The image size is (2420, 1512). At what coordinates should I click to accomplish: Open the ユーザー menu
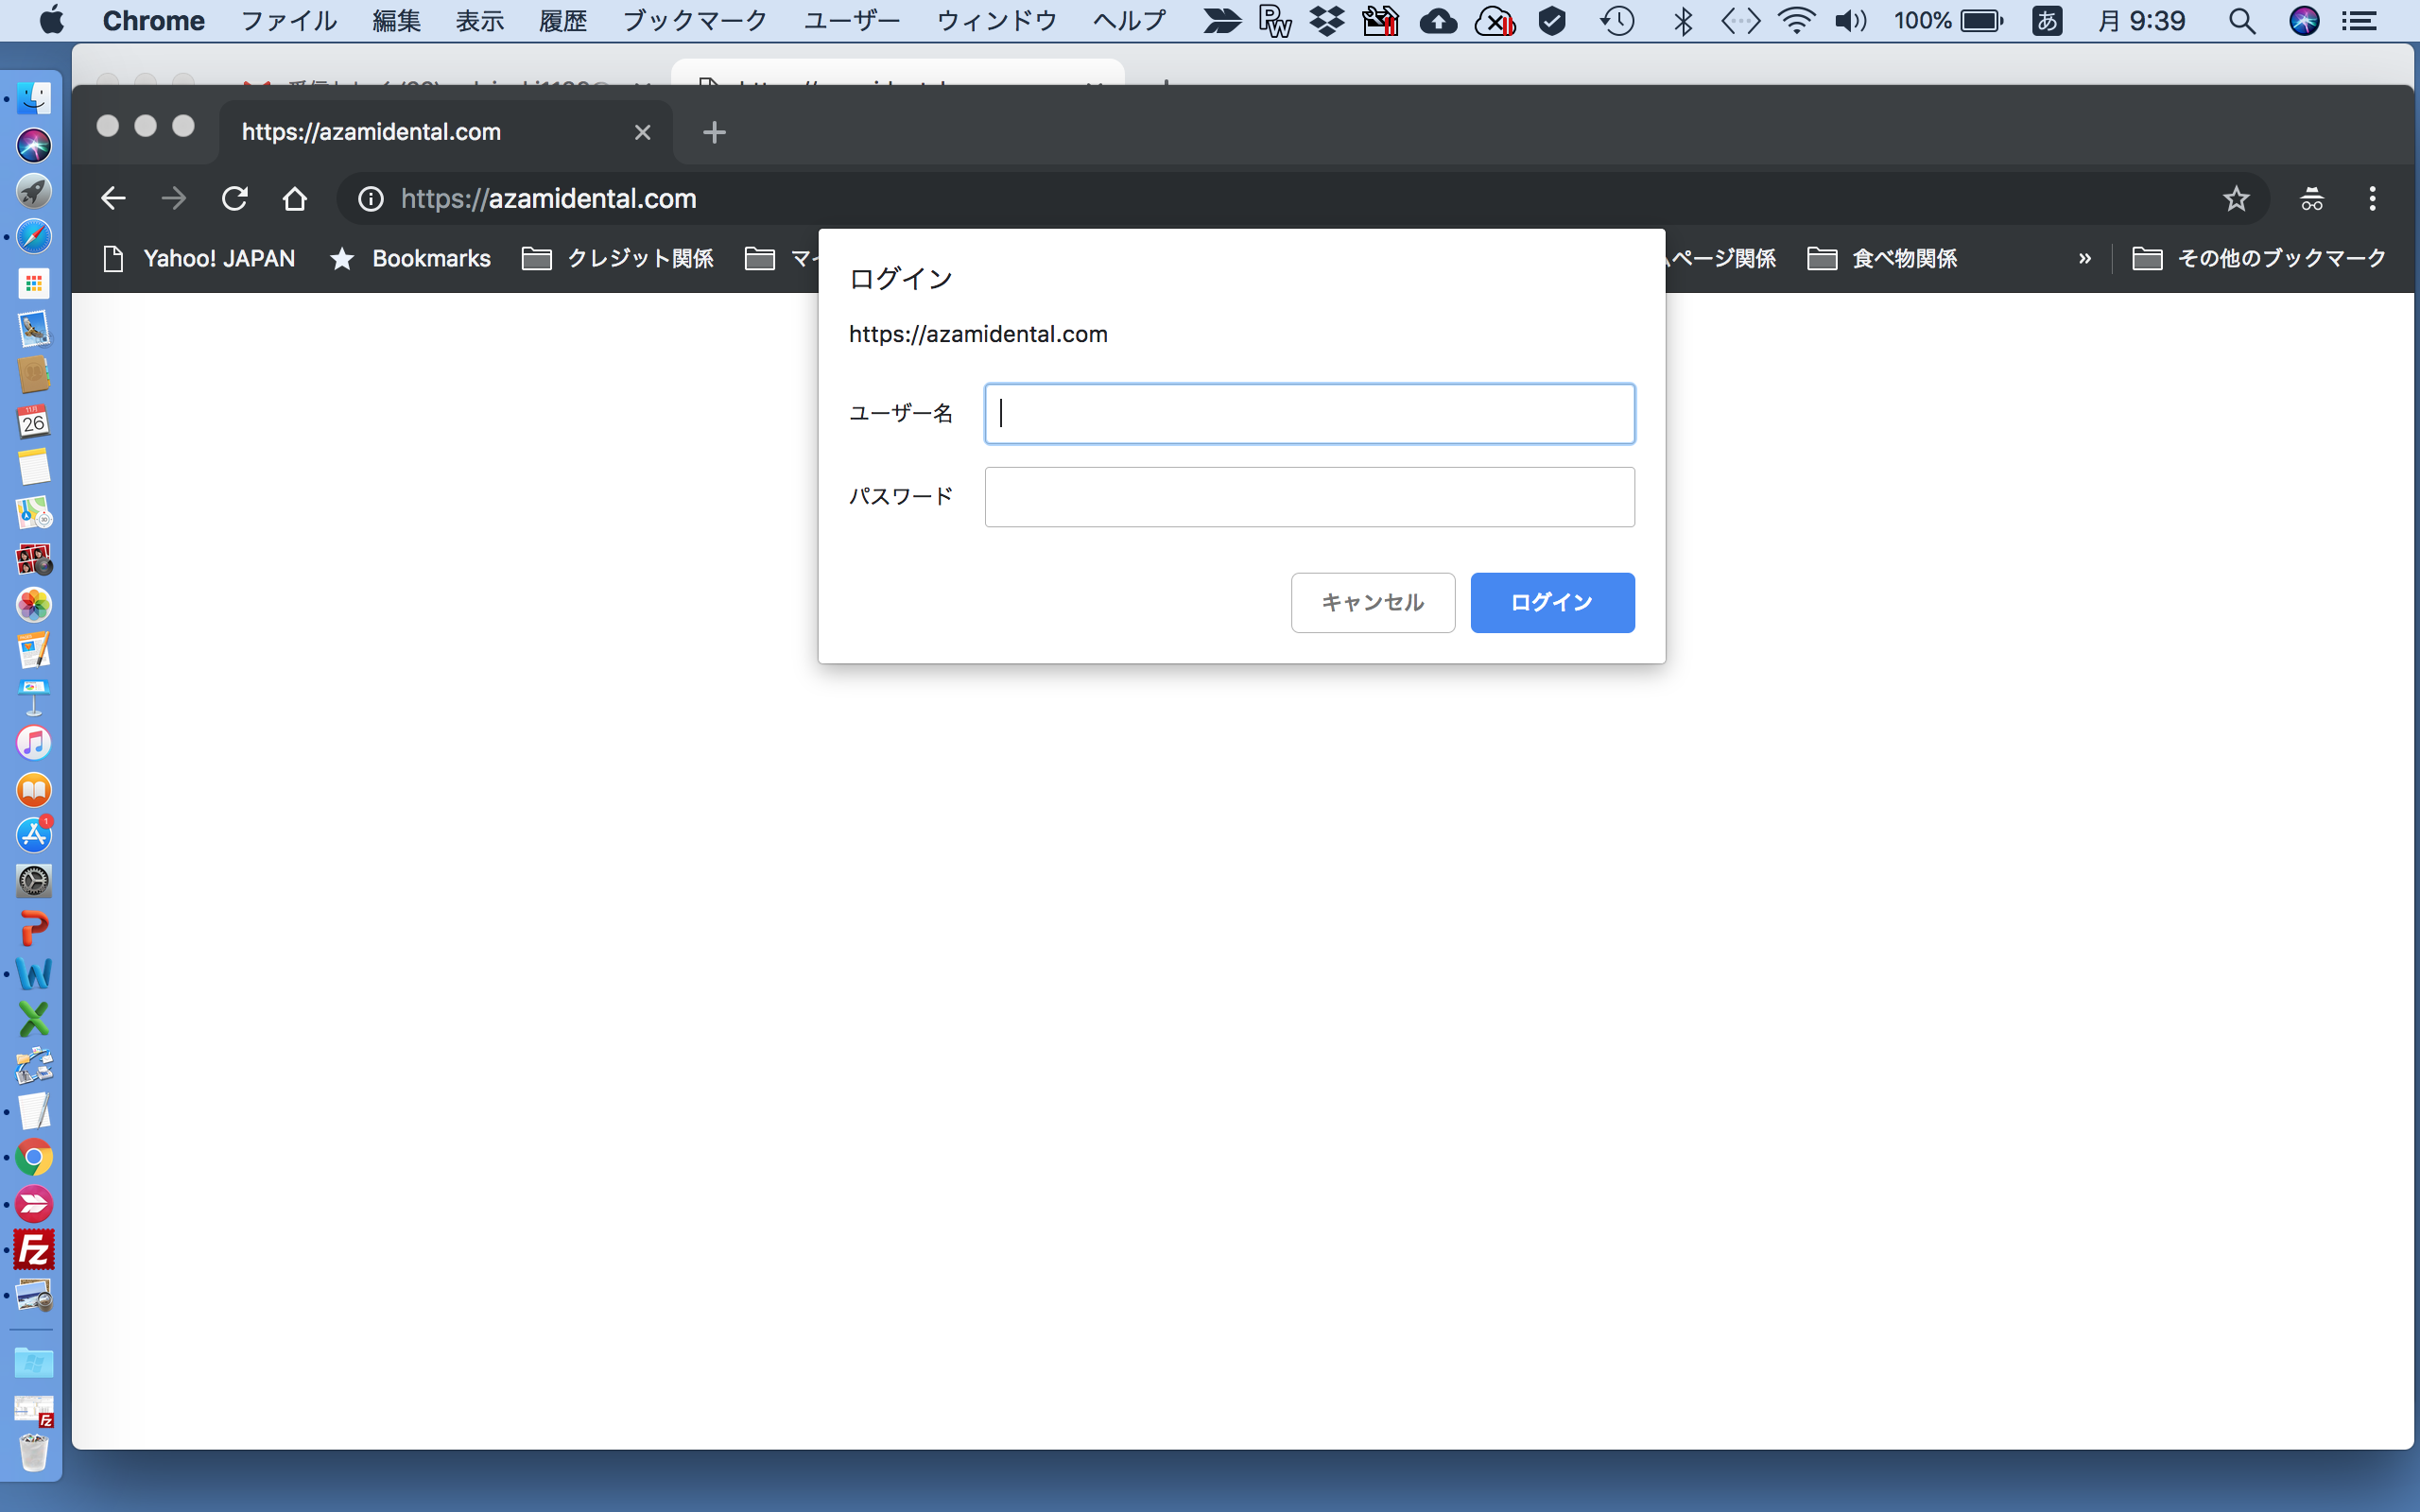click(851, 21)
